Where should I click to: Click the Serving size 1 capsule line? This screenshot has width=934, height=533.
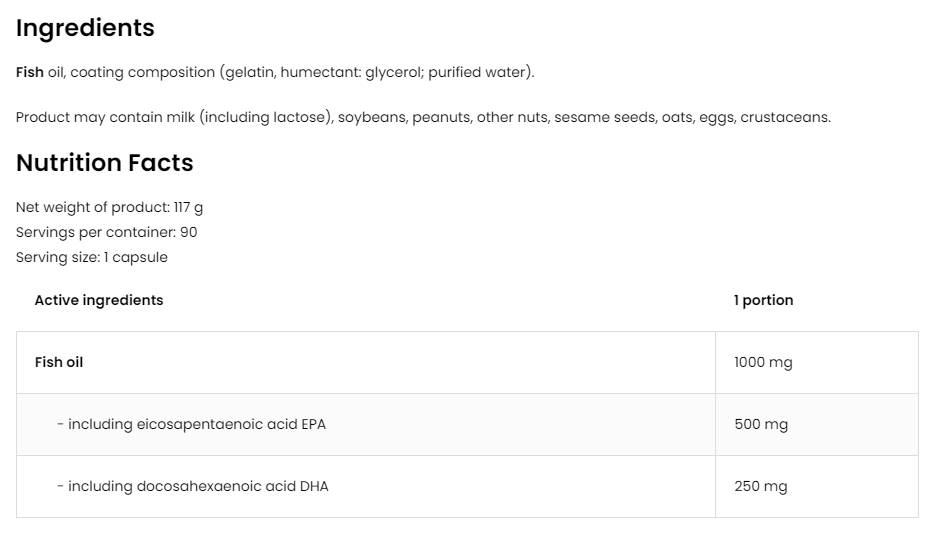tap(91, 257)
